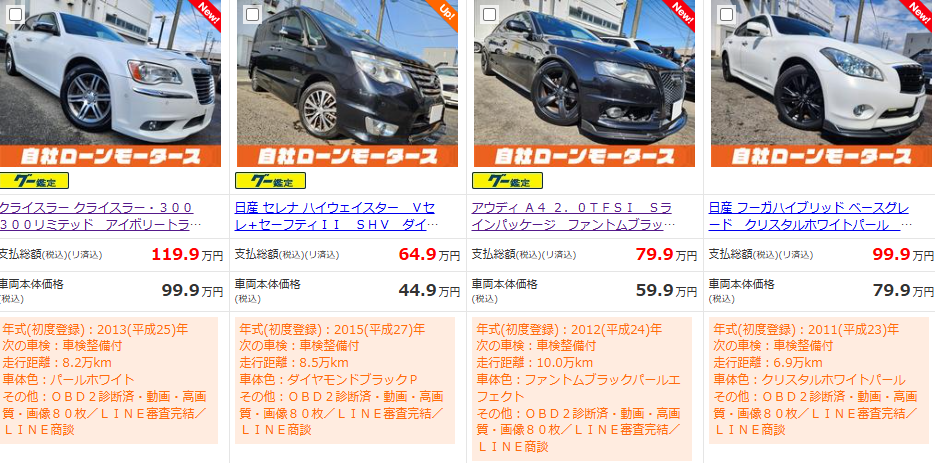935x463 pixels.
Task: Click the New! ribbon on the Fuga photo
Action: (918, 12)
